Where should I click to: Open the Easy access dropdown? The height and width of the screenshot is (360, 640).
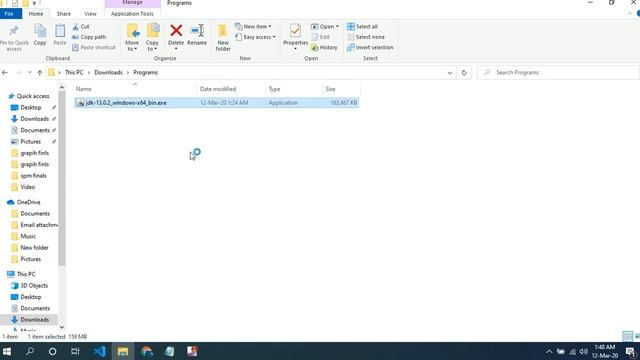tap(256, 37)
